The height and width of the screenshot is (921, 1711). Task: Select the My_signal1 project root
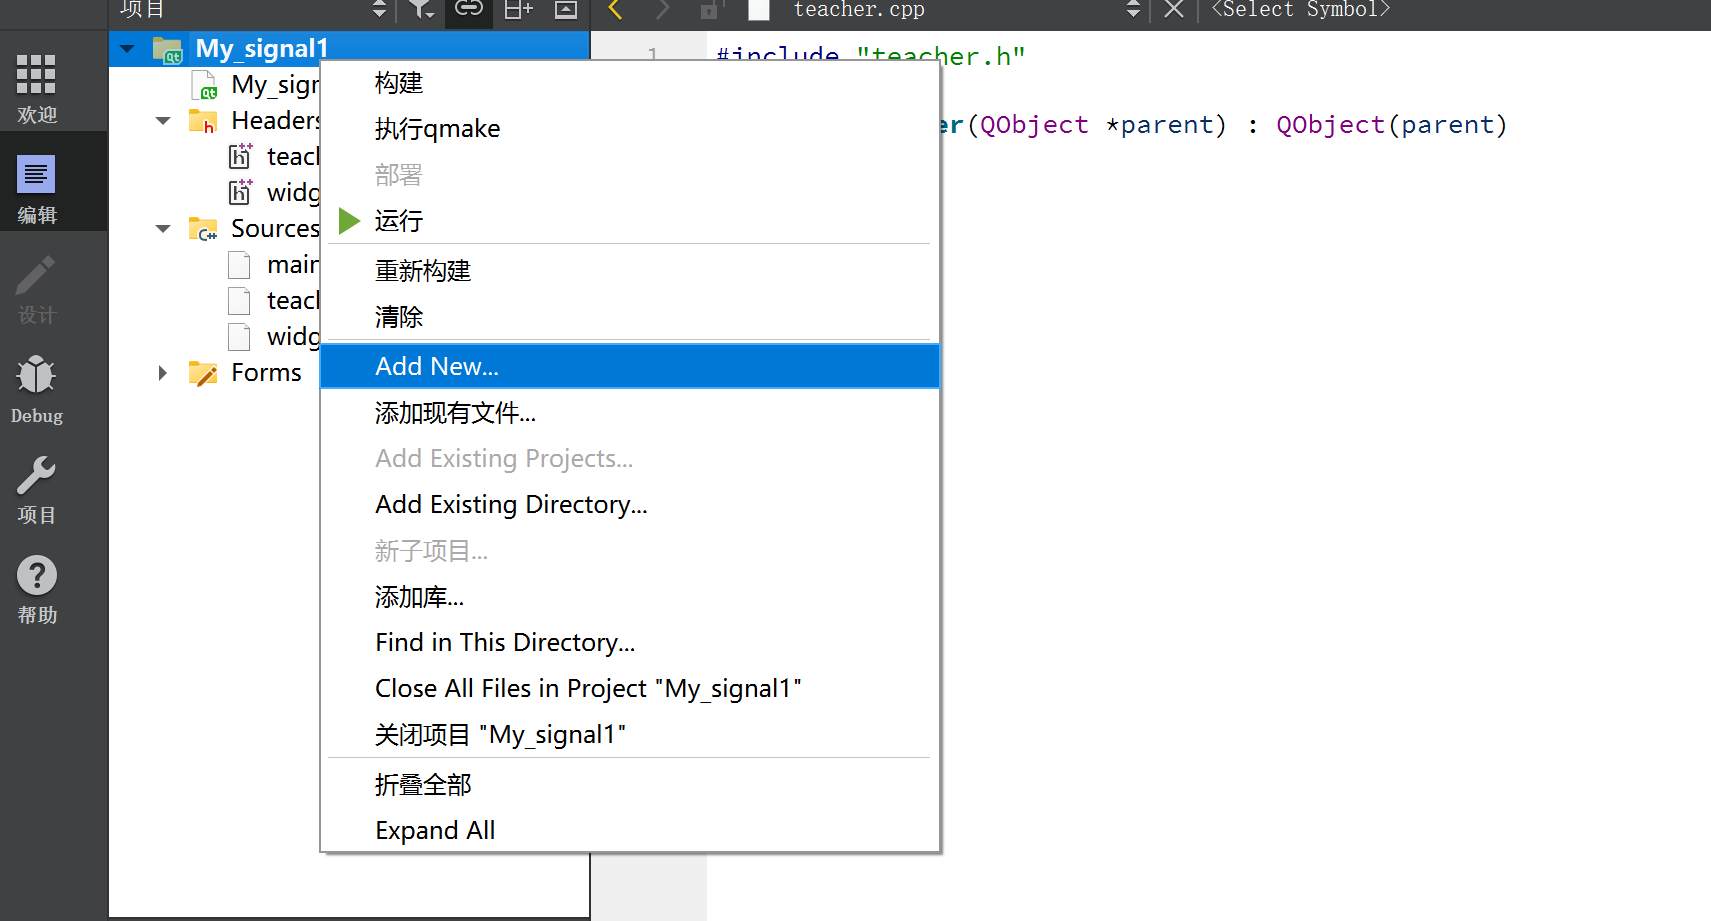coord(261,48)
